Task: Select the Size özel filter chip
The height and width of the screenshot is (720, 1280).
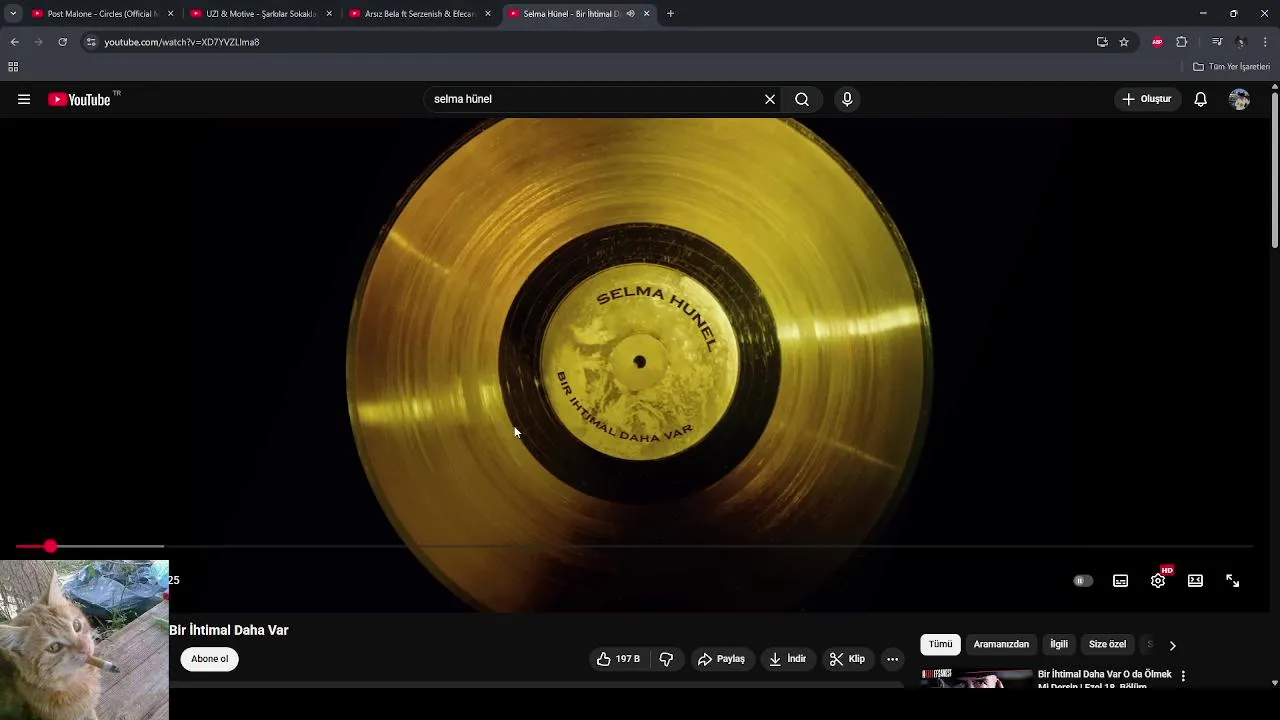Action: pyautogui.click(x=1107, y=645)
